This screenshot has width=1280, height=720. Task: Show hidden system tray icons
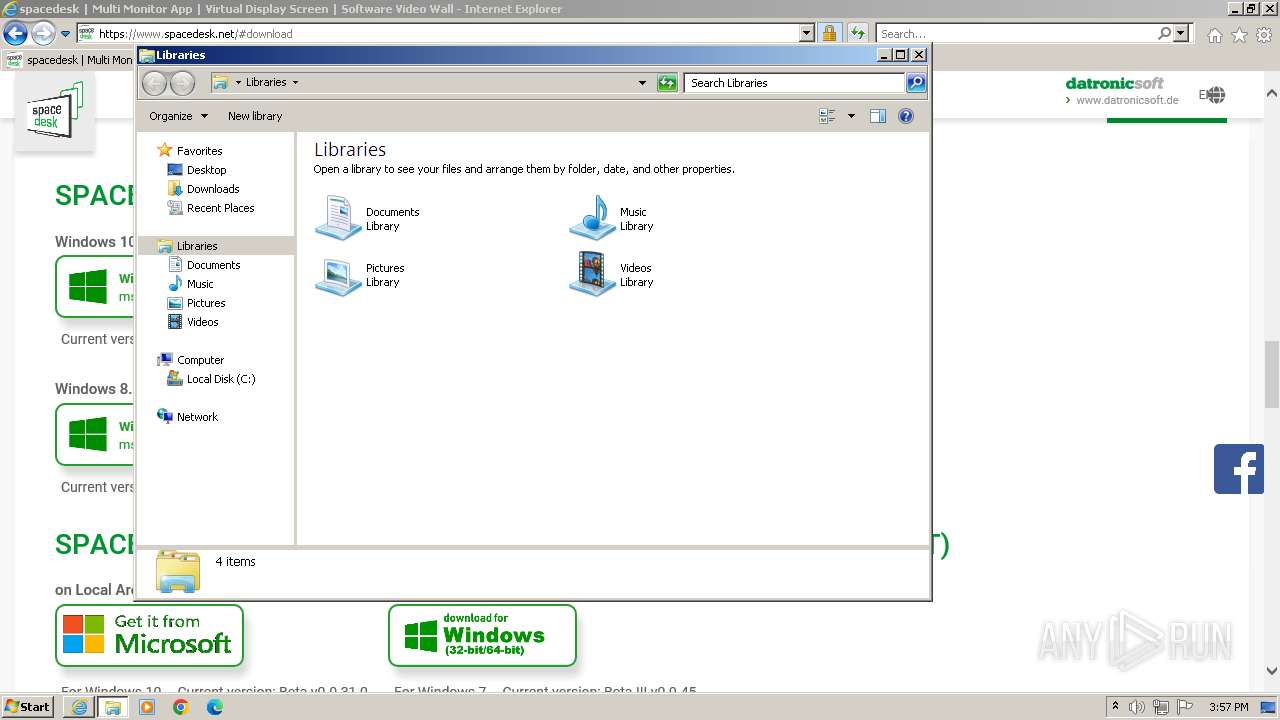[x=1115, y=707]
